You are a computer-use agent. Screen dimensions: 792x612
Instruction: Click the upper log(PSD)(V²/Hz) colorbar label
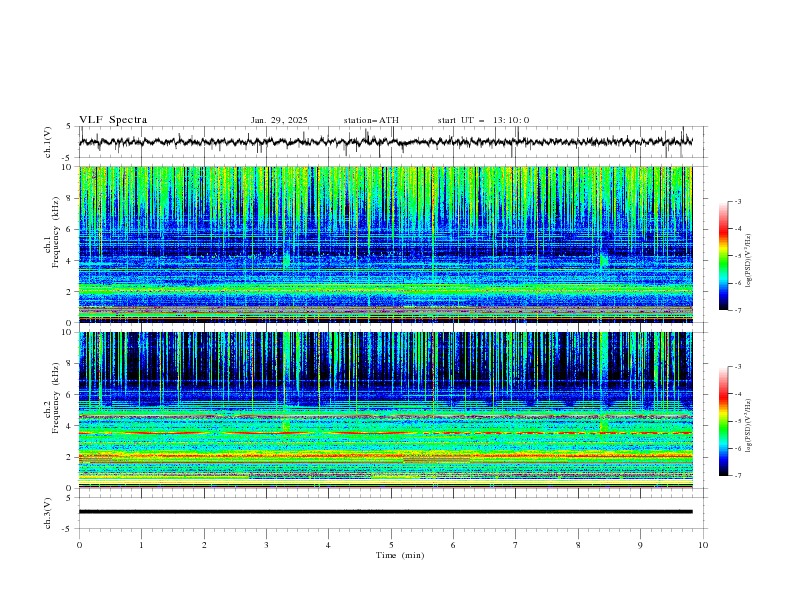[x=749, y=261]
